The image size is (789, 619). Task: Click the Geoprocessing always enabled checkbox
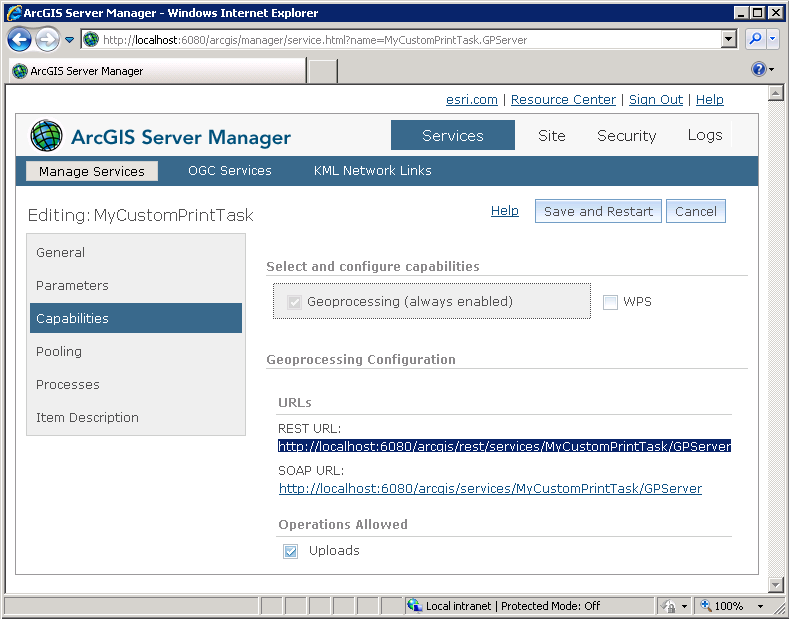tap(294, 302)
